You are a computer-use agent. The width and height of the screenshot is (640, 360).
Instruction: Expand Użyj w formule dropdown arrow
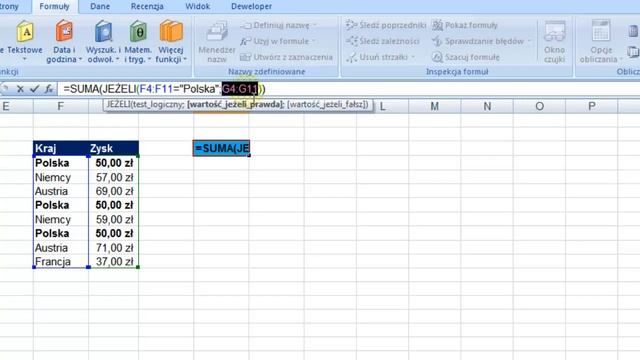314,41
